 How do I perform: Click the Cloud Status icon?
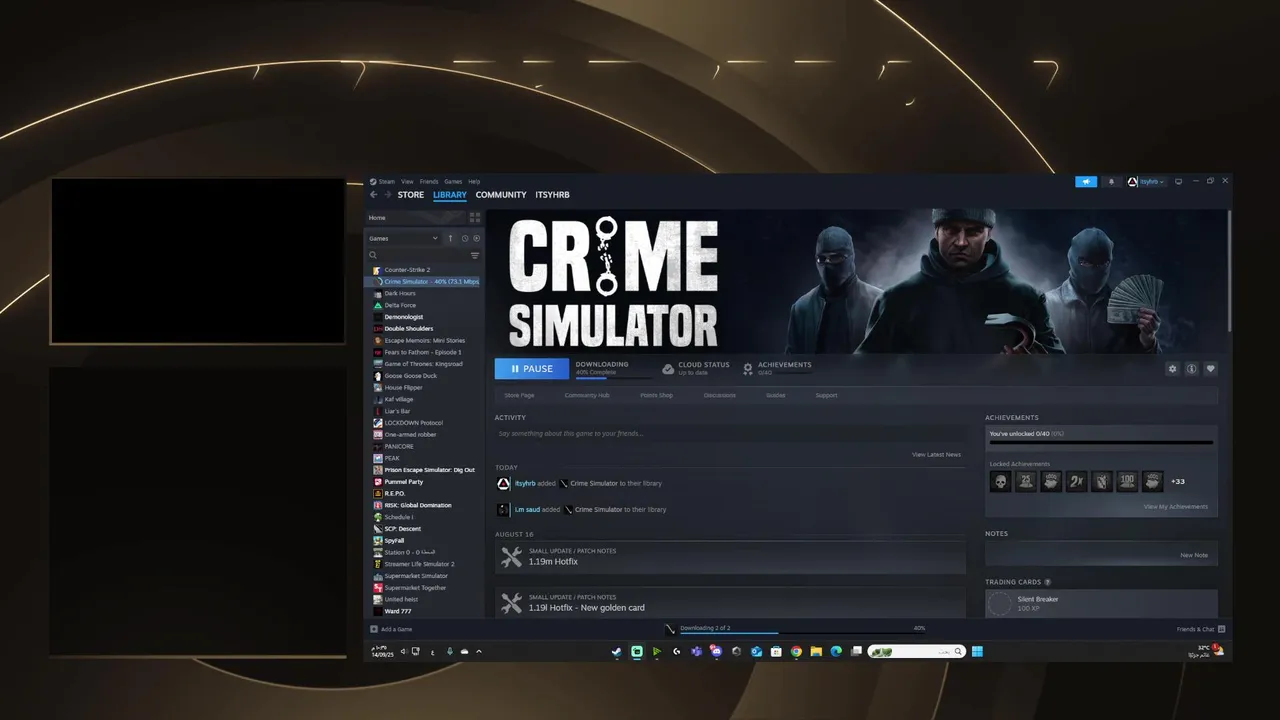(668, 369)
